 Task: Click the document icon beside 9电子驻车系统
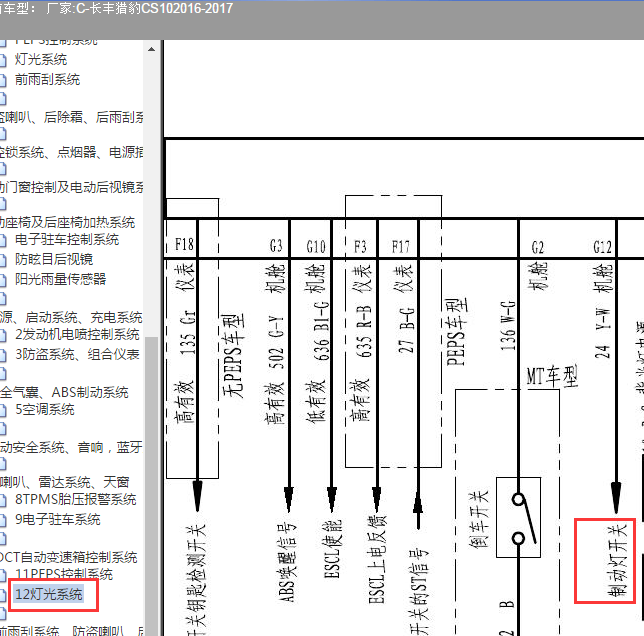(x=2, y=520)
